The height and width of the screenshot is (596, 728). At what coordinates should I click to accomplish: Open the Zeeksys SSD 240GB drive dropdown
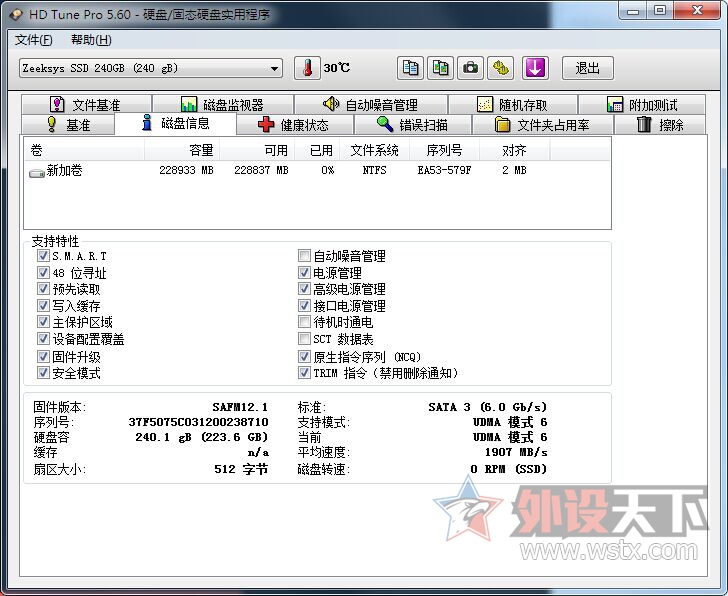(151, 68)
